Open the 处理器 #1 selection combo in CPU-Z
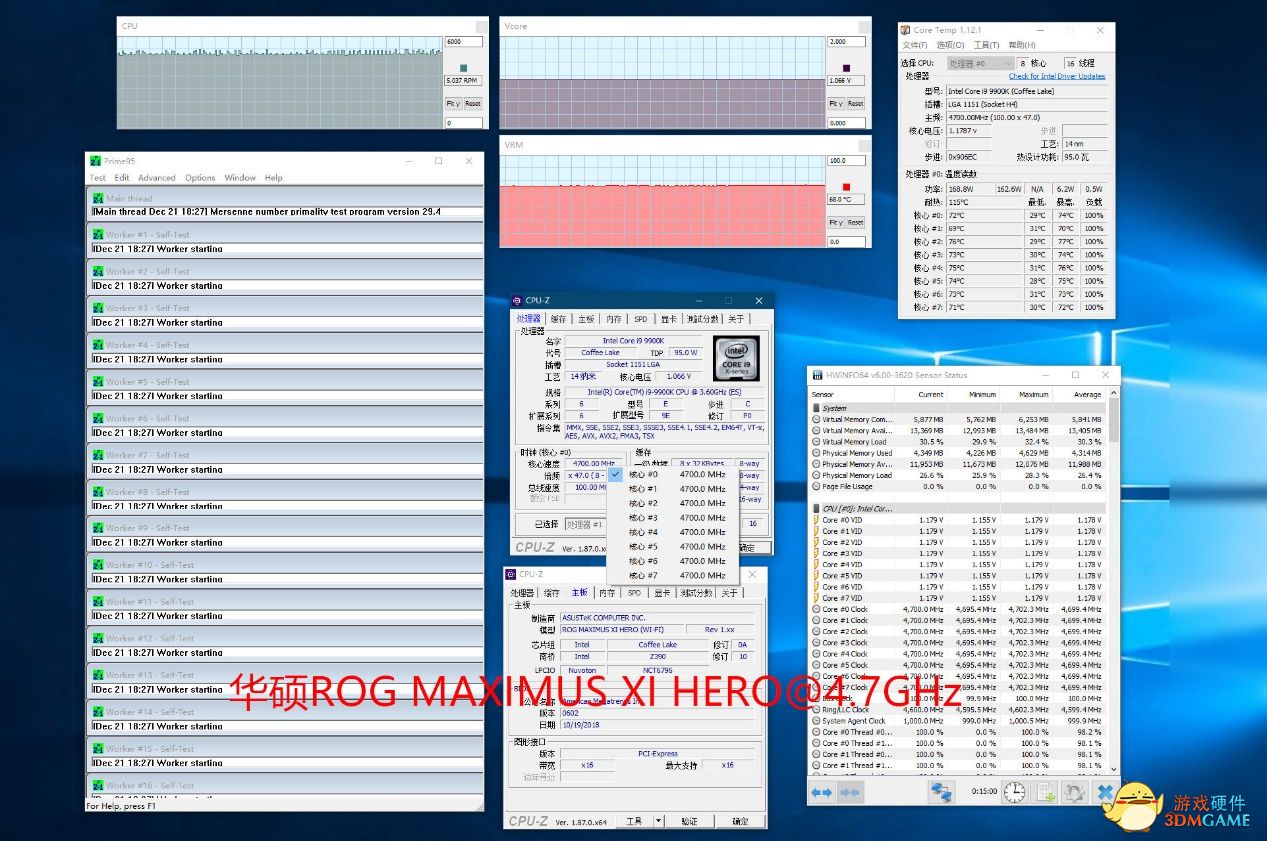Screen dimensions: 1267x841 (586, 524)
